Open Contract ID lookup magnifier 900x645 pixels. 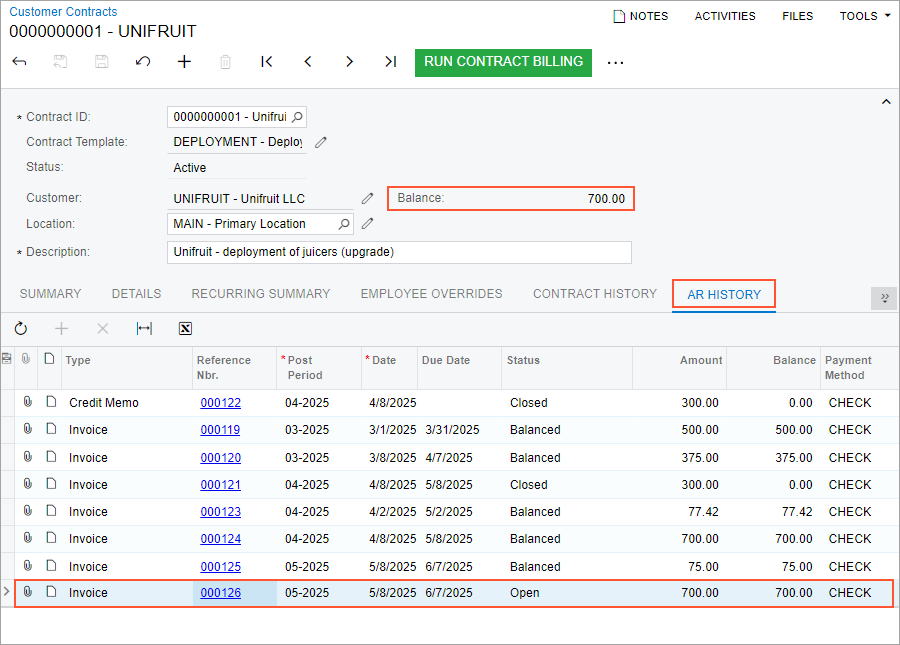(297, 117)
